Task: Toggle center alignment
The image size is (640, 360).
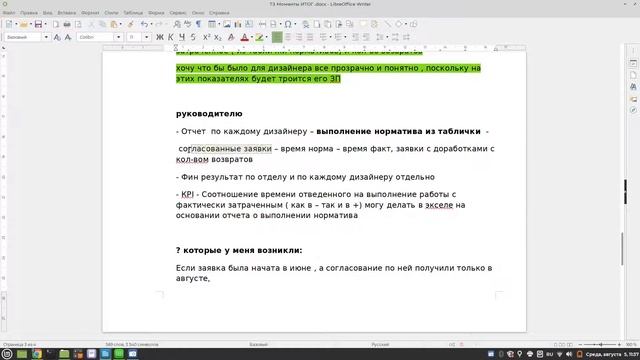Action: coord(288,37)
